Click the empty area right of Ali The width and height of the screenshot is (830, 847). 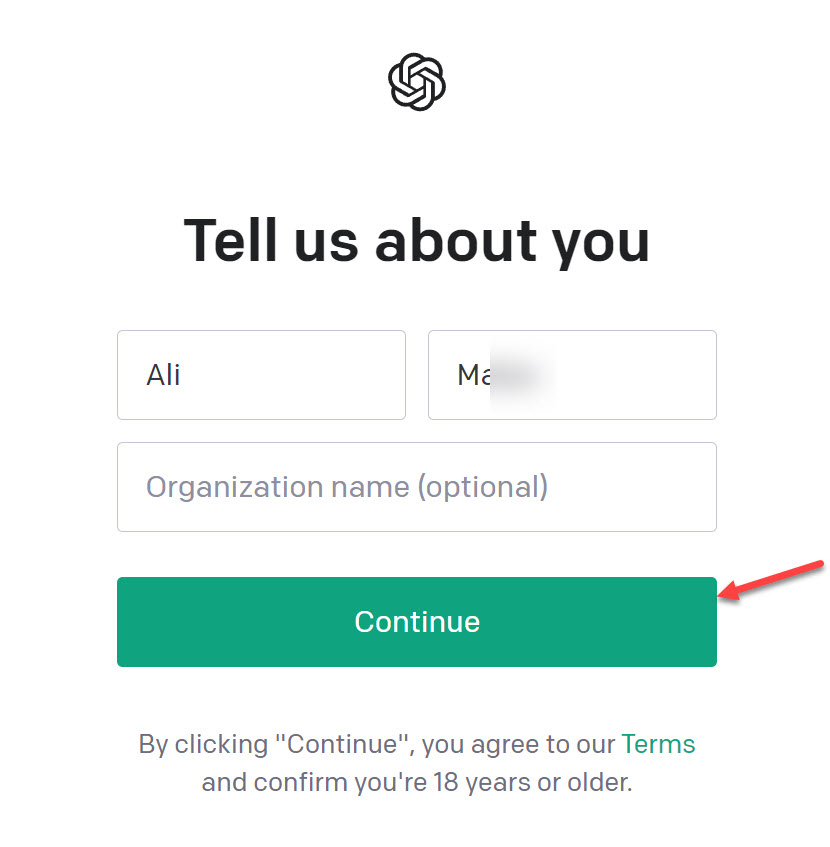pos(292,375)
